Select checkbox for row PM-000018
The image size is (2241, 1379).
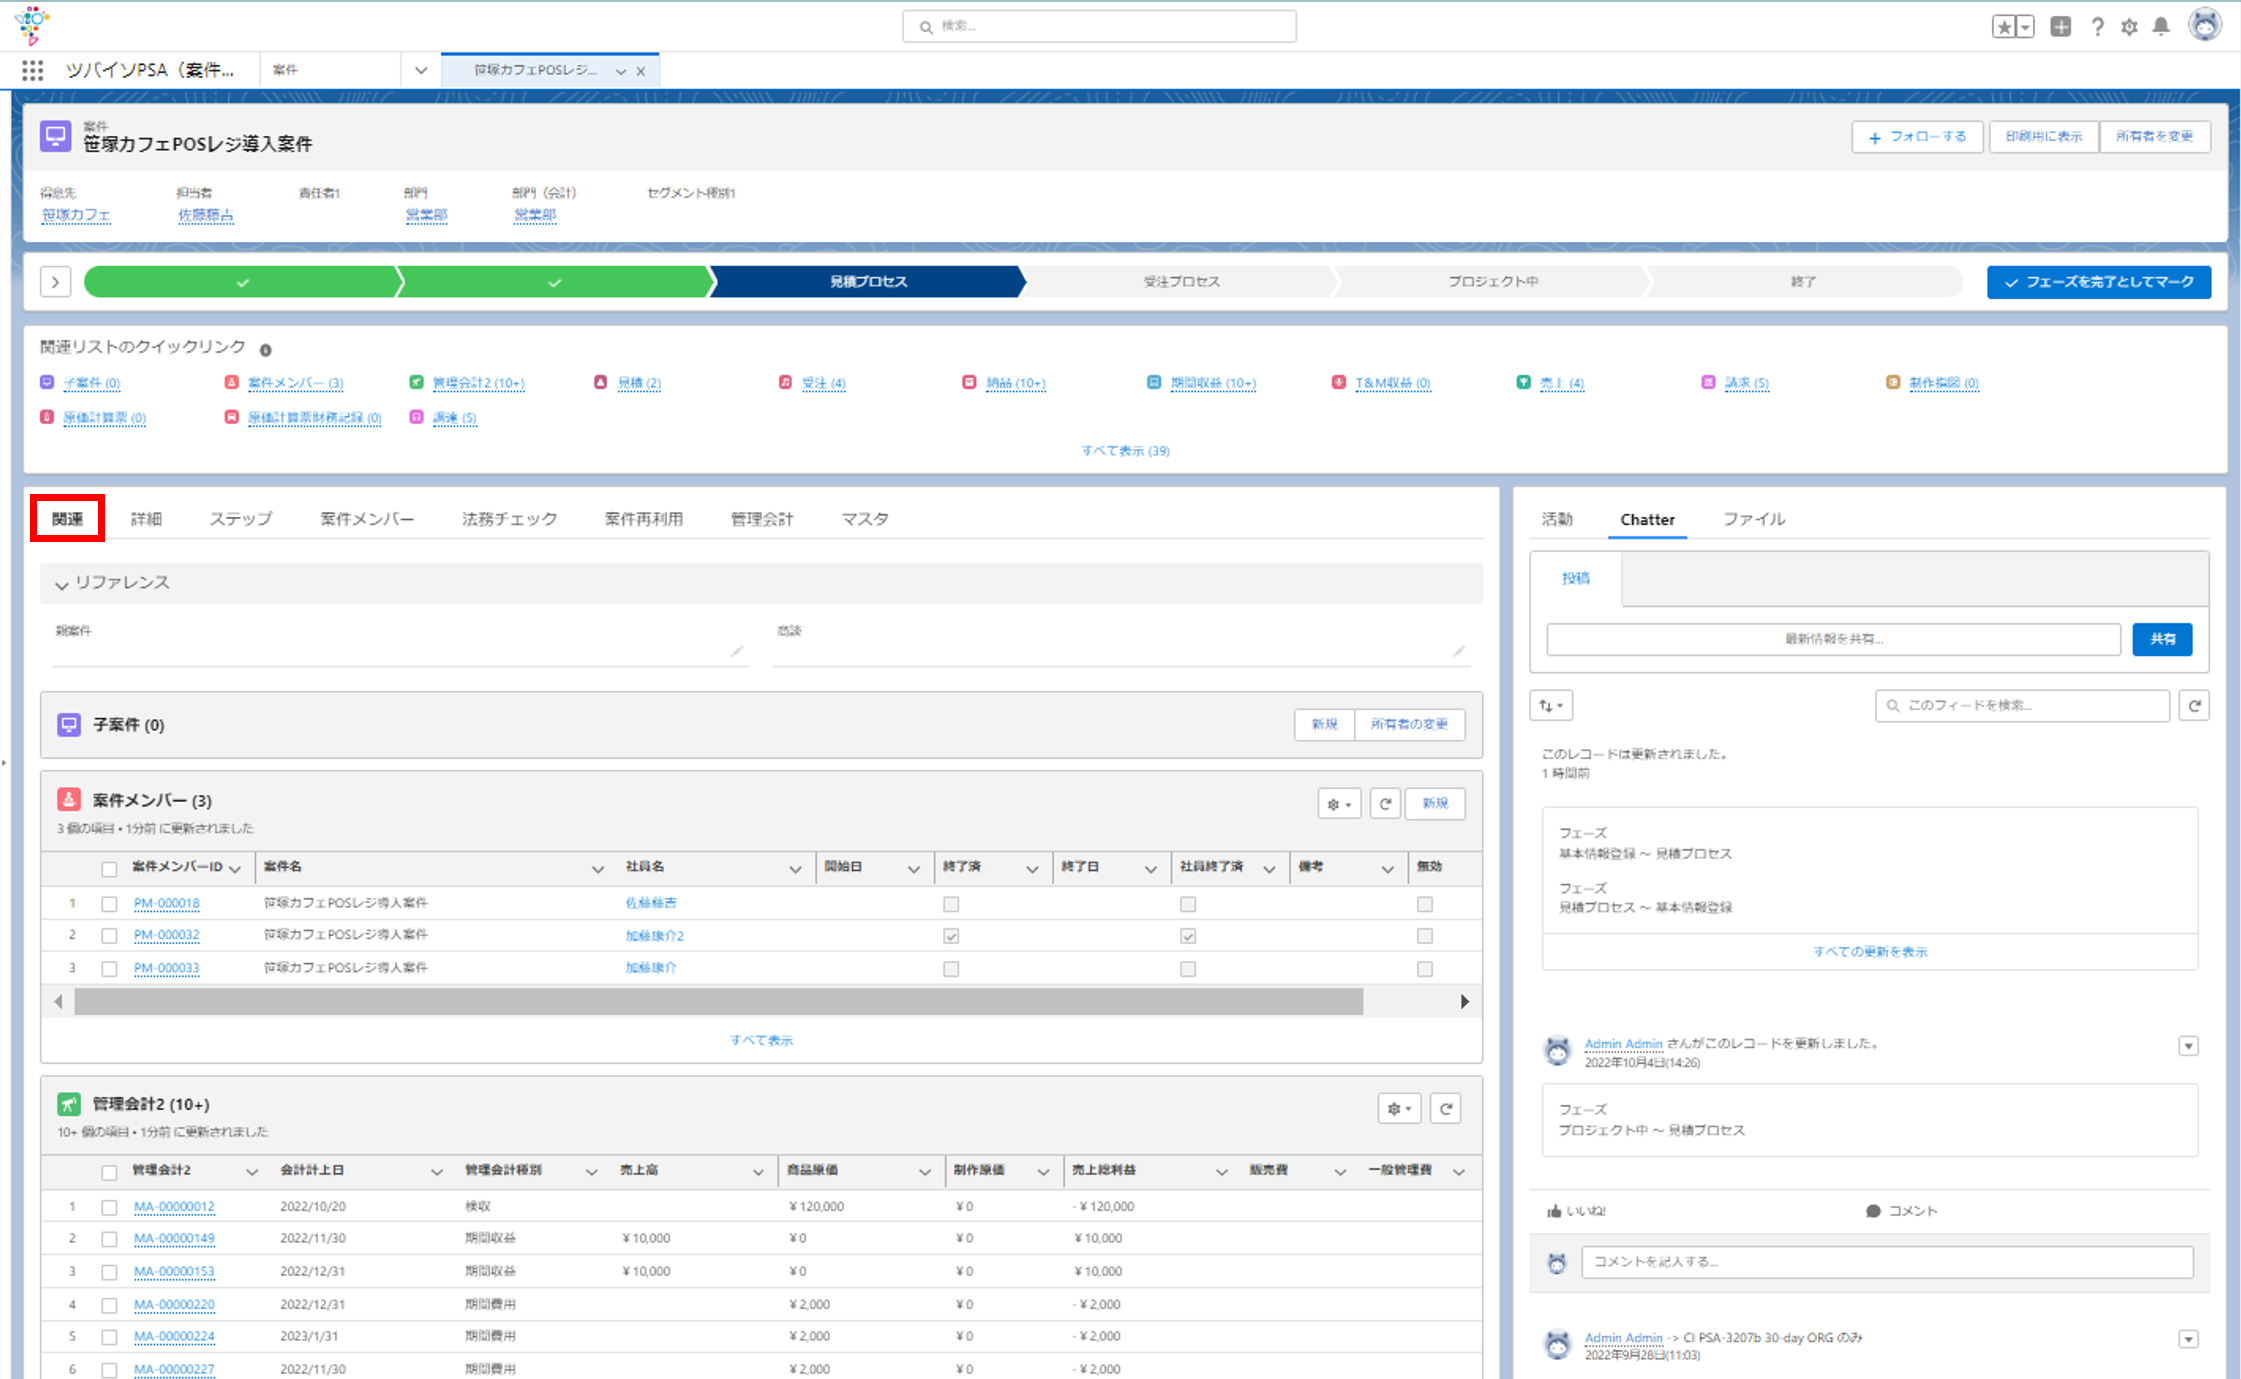109,904
